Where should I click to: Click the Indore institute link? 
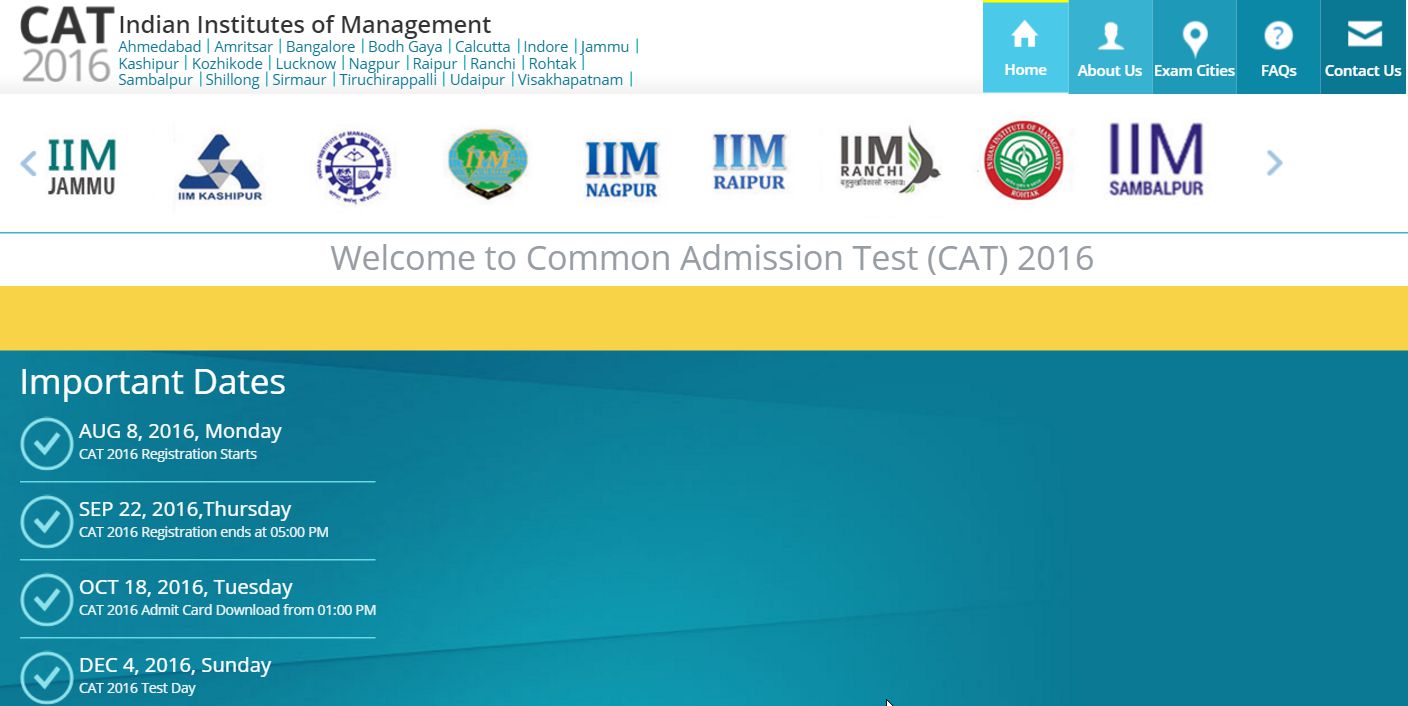(x=546, y=47)
